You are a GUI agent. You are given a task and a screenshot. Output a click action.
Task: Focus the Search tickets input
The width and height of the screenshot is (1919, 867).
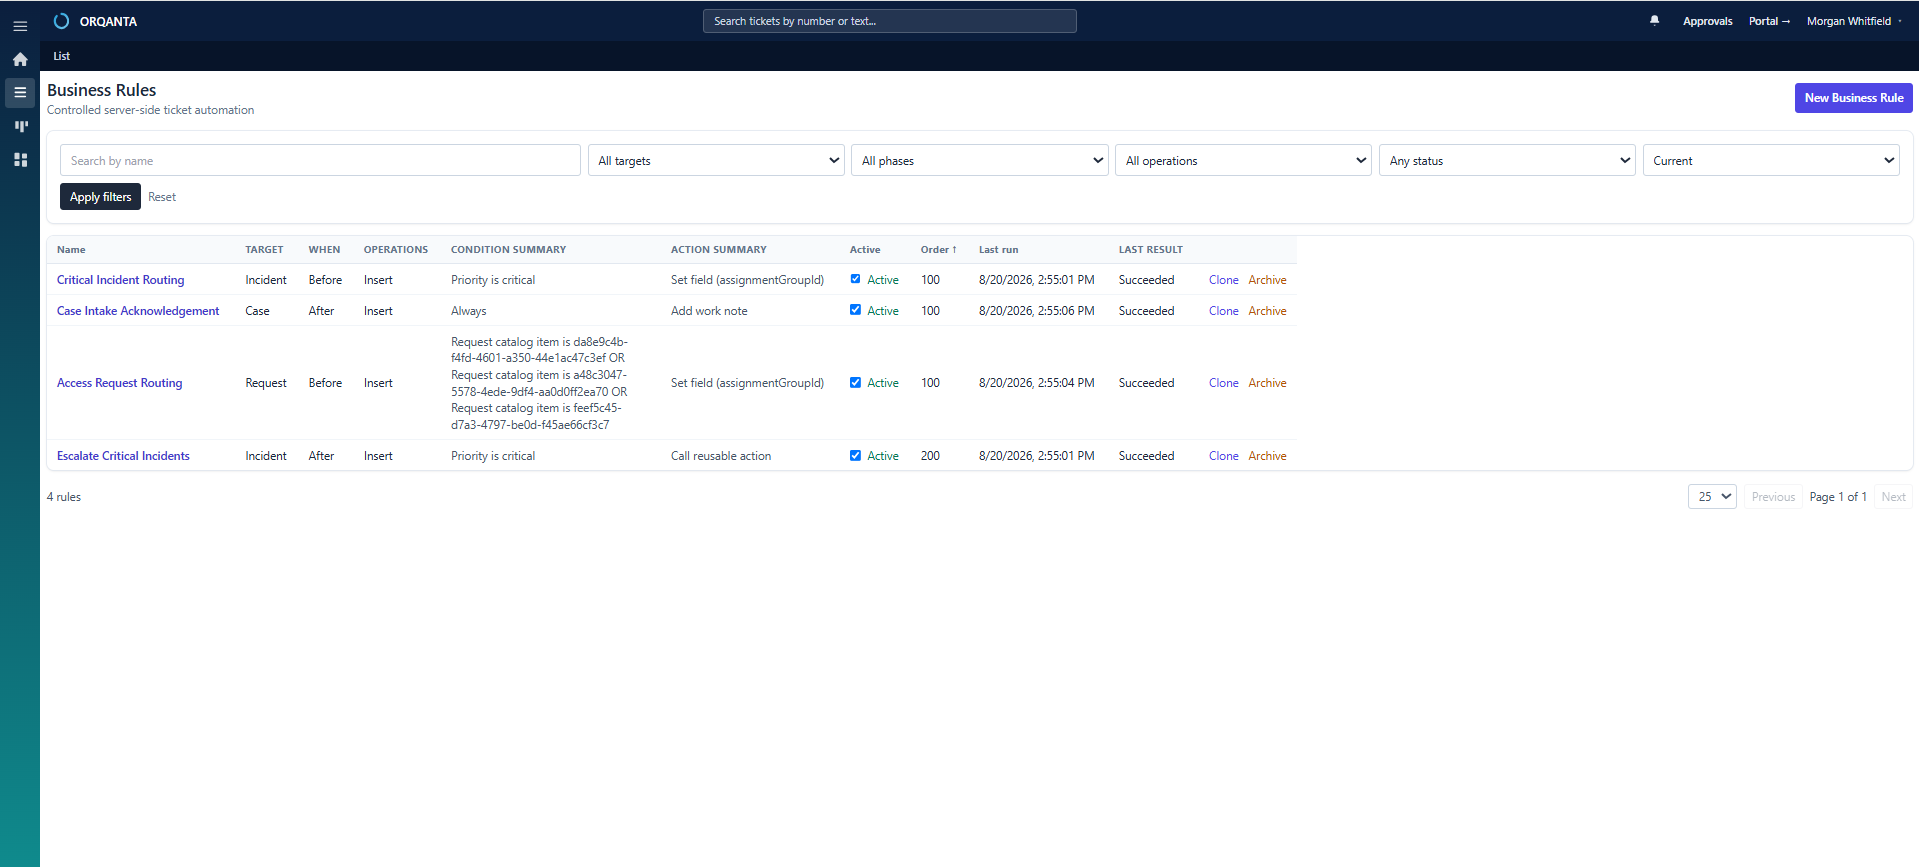pos(889,21)
